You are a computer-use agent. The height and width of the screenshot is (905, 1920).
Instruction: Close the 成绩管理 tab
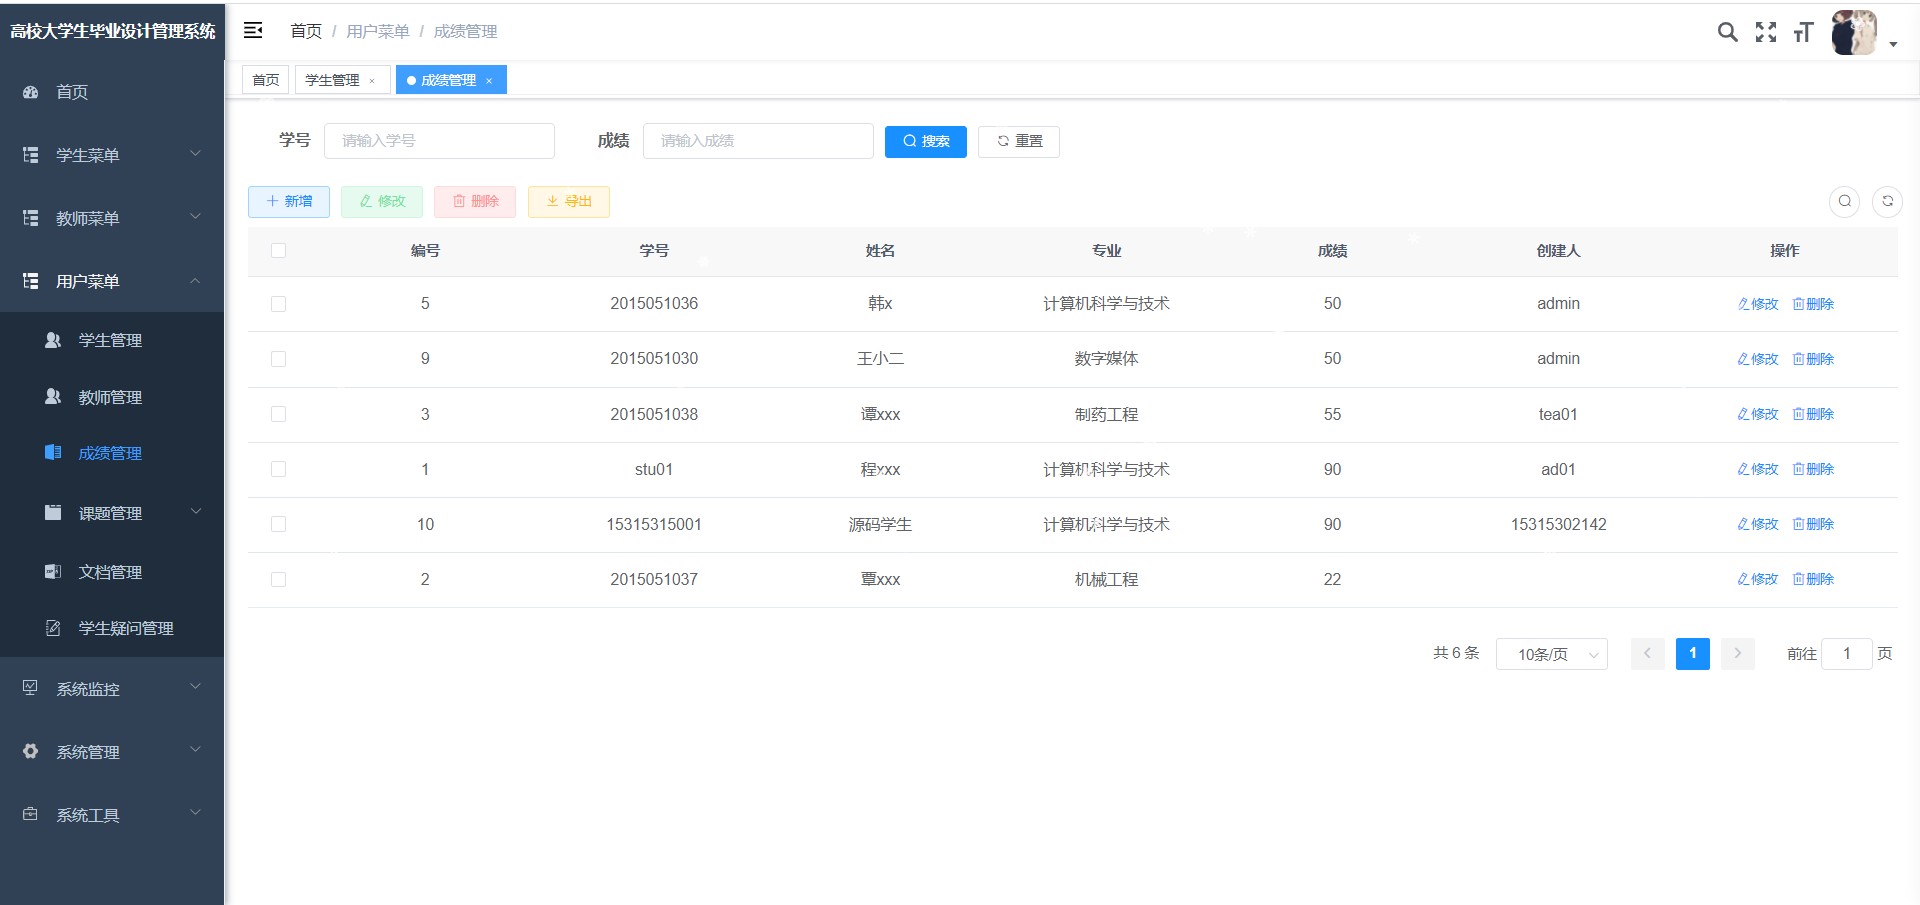489,81
